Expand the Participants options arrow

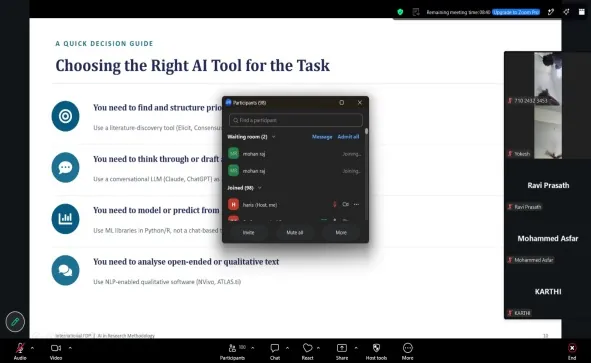click(253, 348)
